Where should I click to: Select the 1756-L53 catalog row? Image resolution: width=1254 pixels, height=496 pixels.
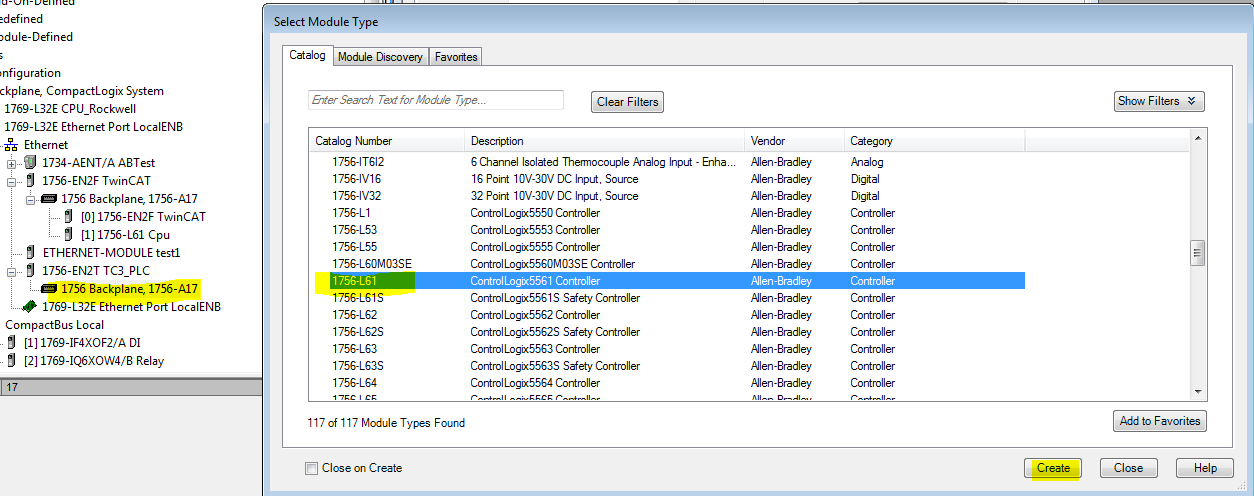[668, 230]
